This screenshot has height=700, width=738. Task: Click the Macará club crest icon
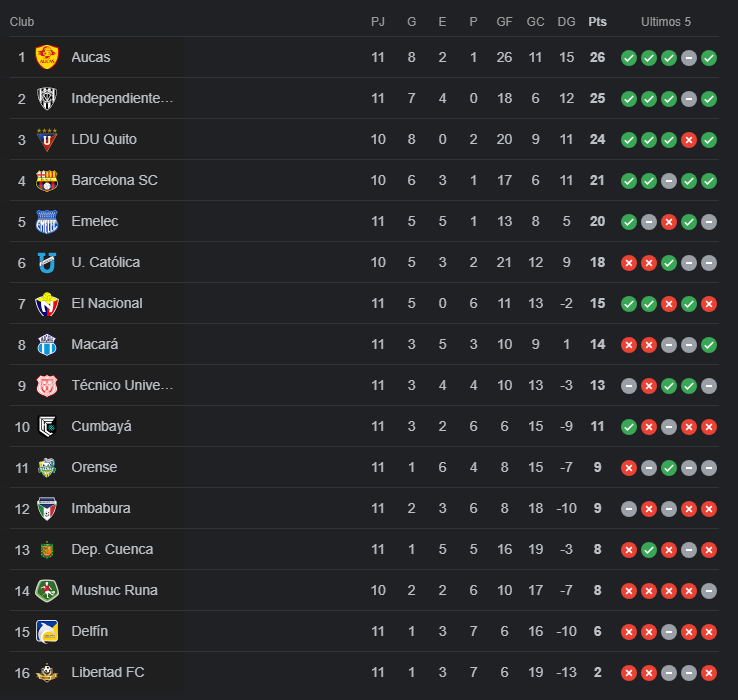(x=47, y=344)
